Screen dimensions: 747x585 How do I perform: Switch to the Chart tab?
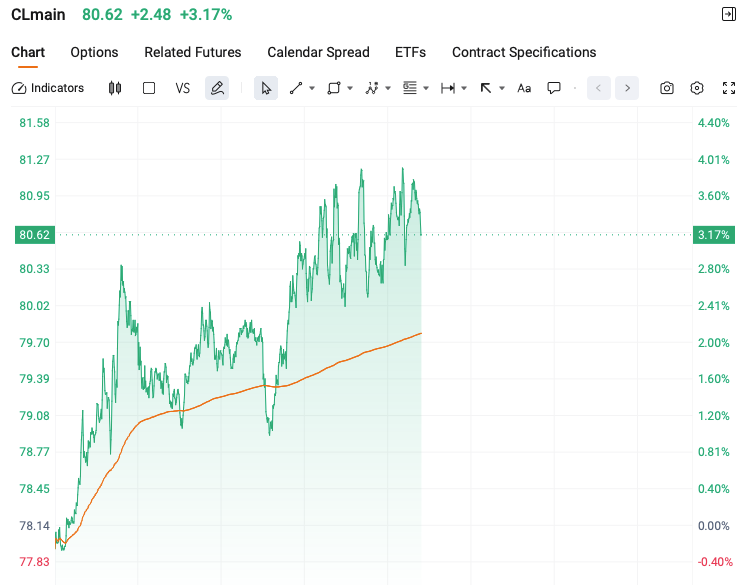pos(28,52)
